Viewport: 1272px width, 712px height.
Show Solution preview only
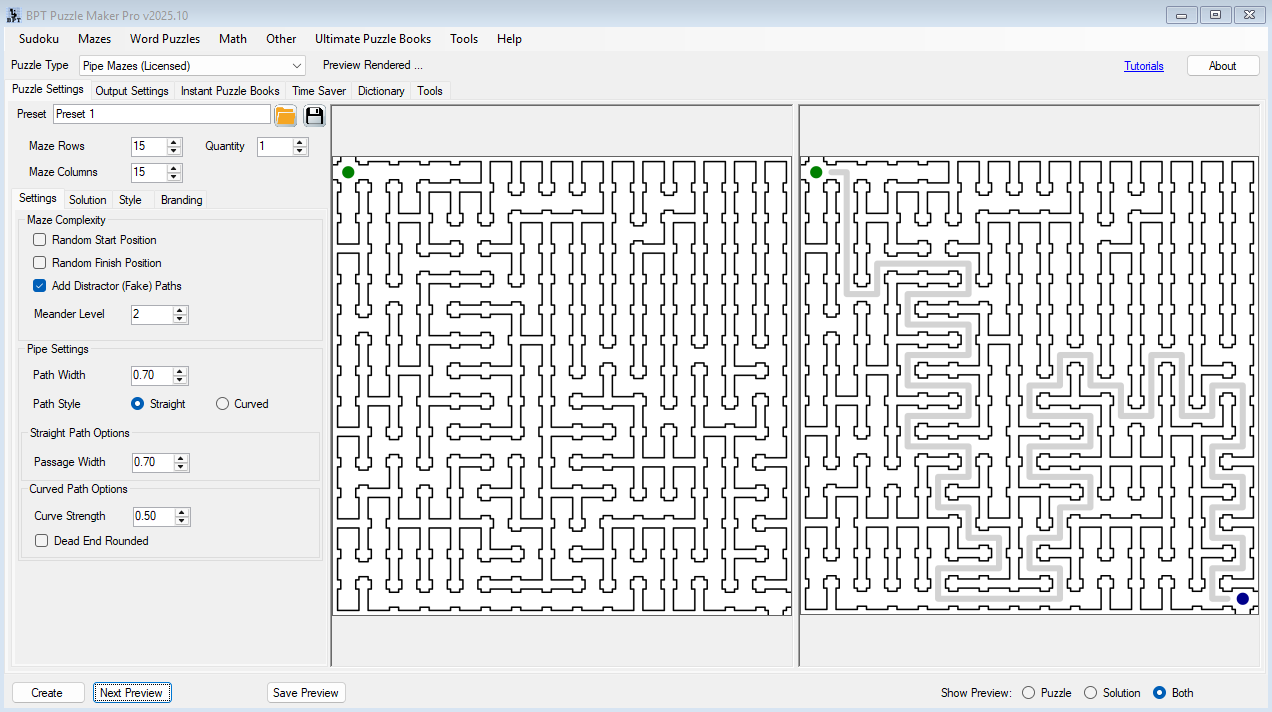click(x=1091, y=693)
